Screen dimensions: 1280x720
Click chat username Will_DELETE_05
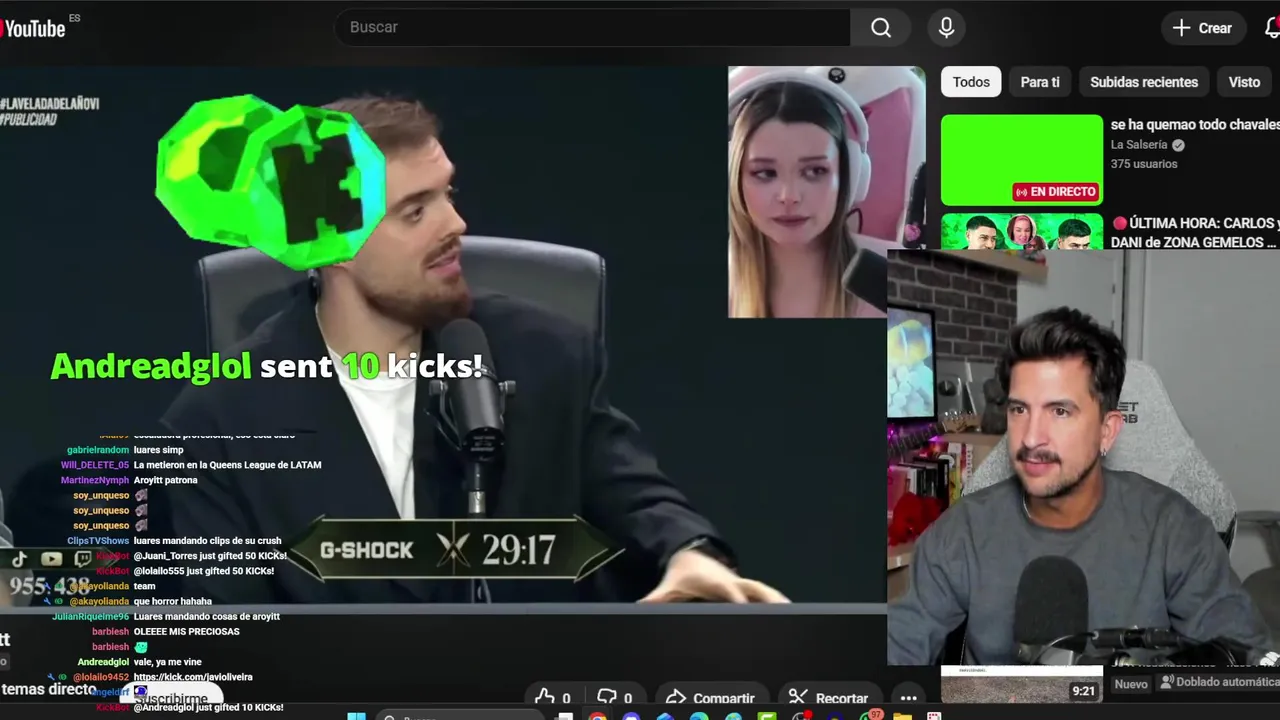(x=95, y=465)
